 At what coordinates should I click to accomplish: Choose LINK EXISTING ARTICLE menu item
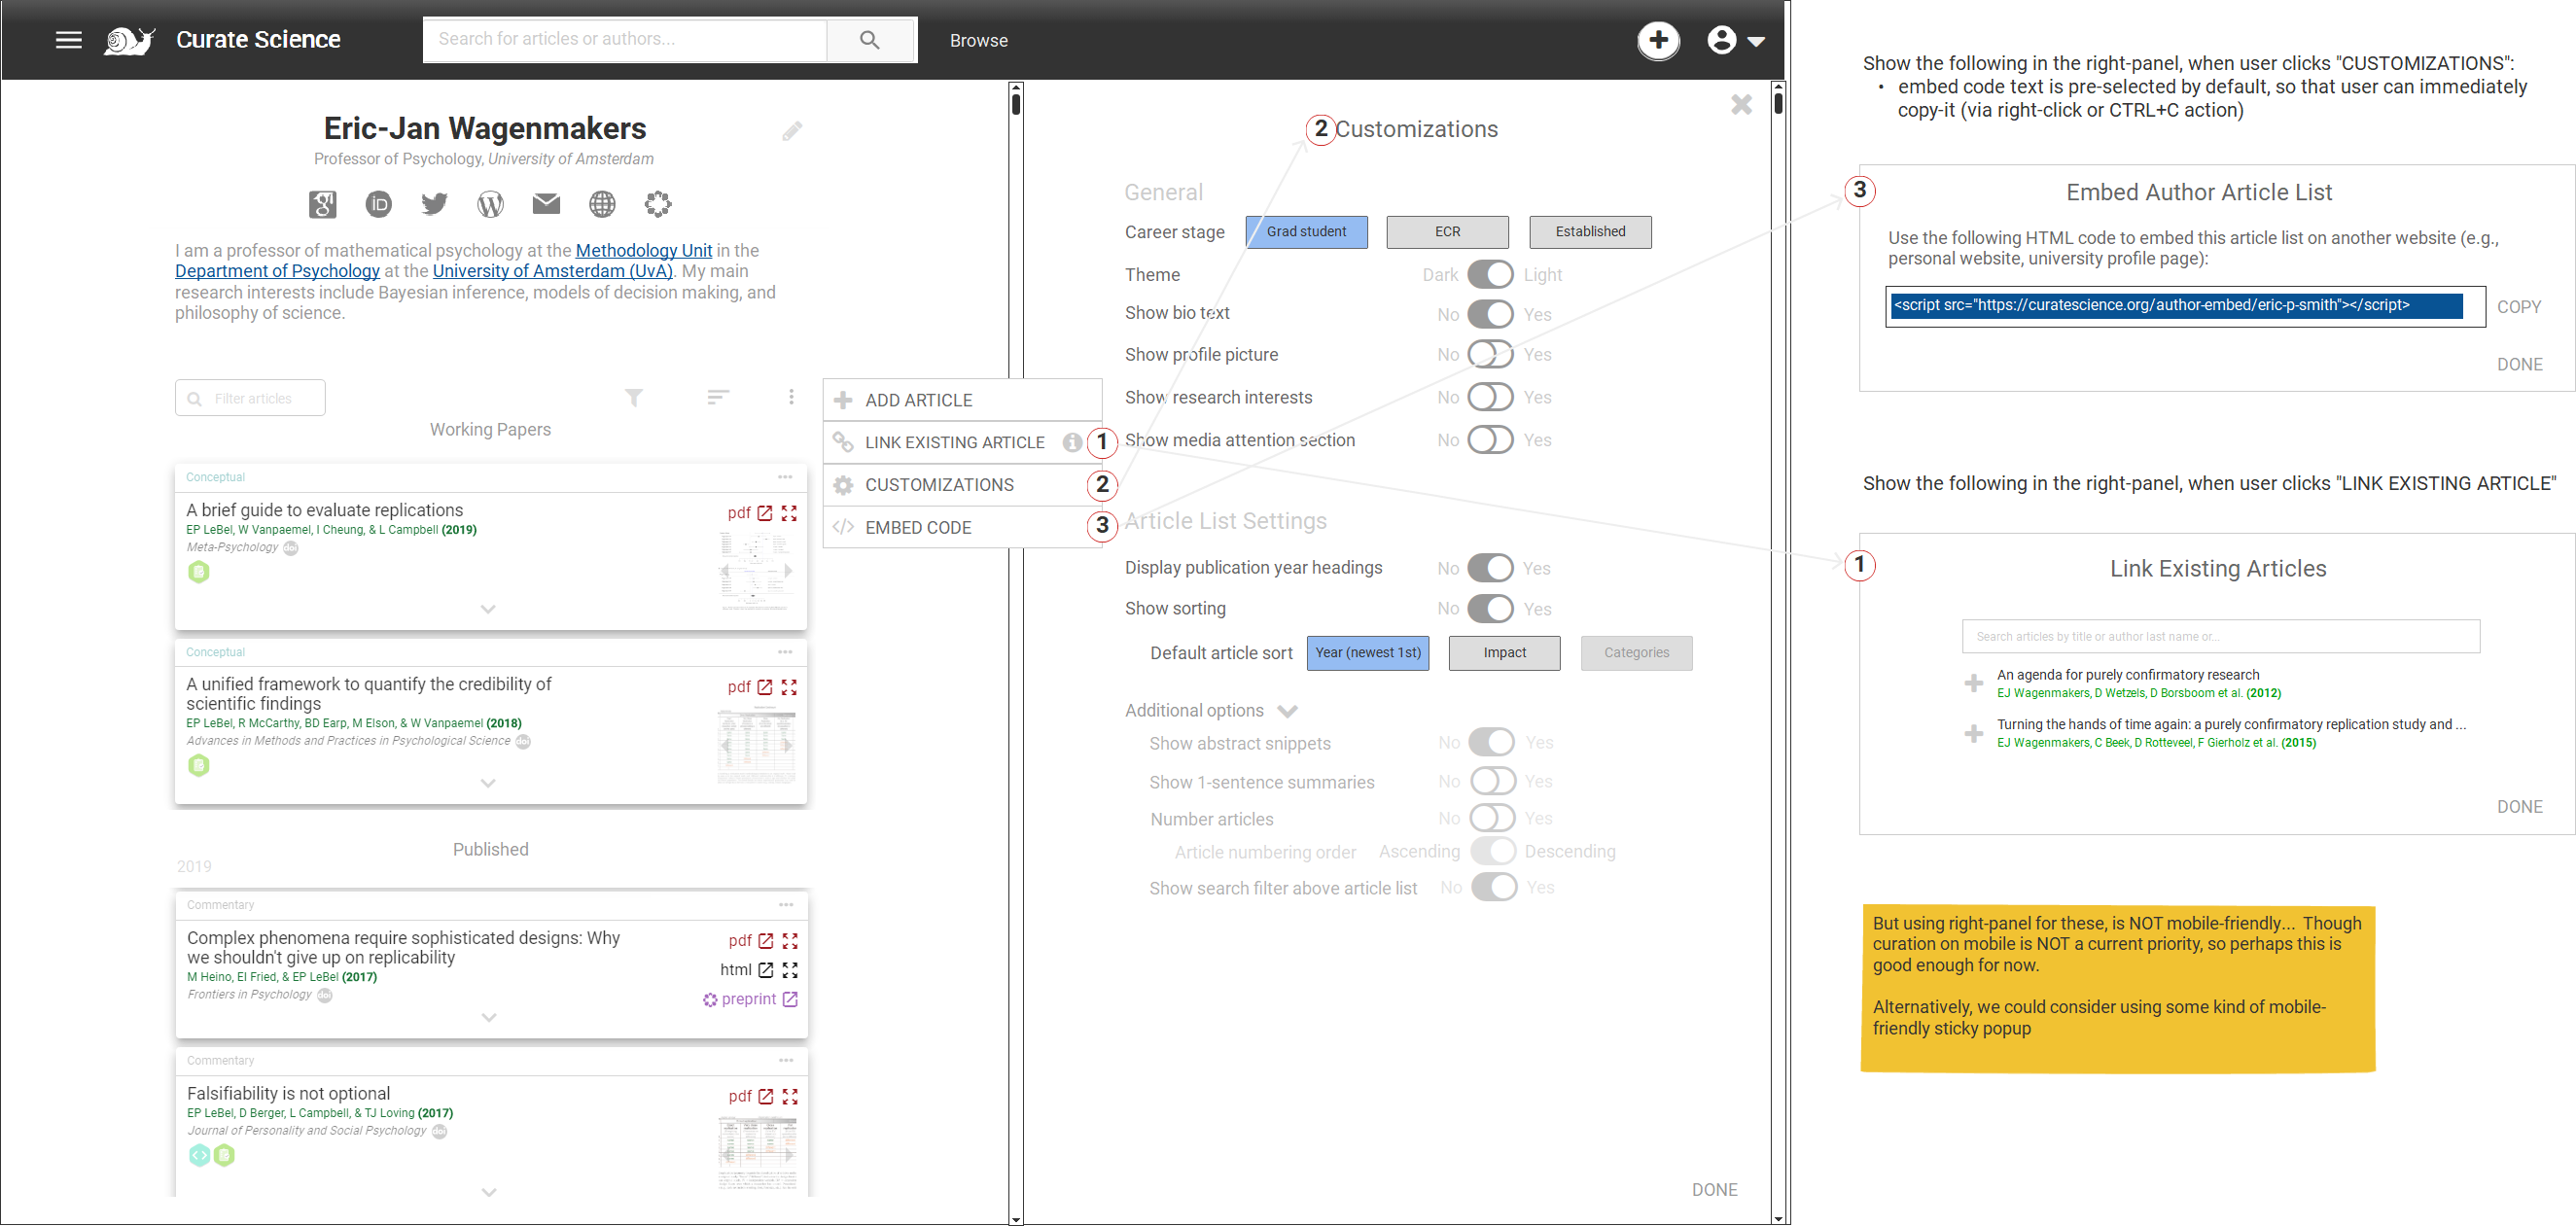coord(953,442)
